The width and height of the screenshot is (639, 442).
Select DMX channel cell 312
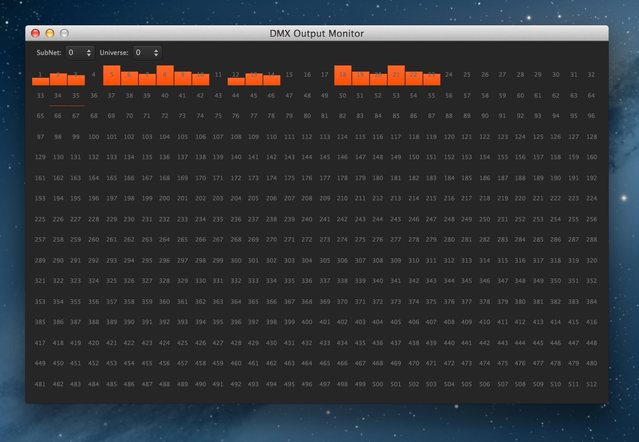tap(449, 260)
